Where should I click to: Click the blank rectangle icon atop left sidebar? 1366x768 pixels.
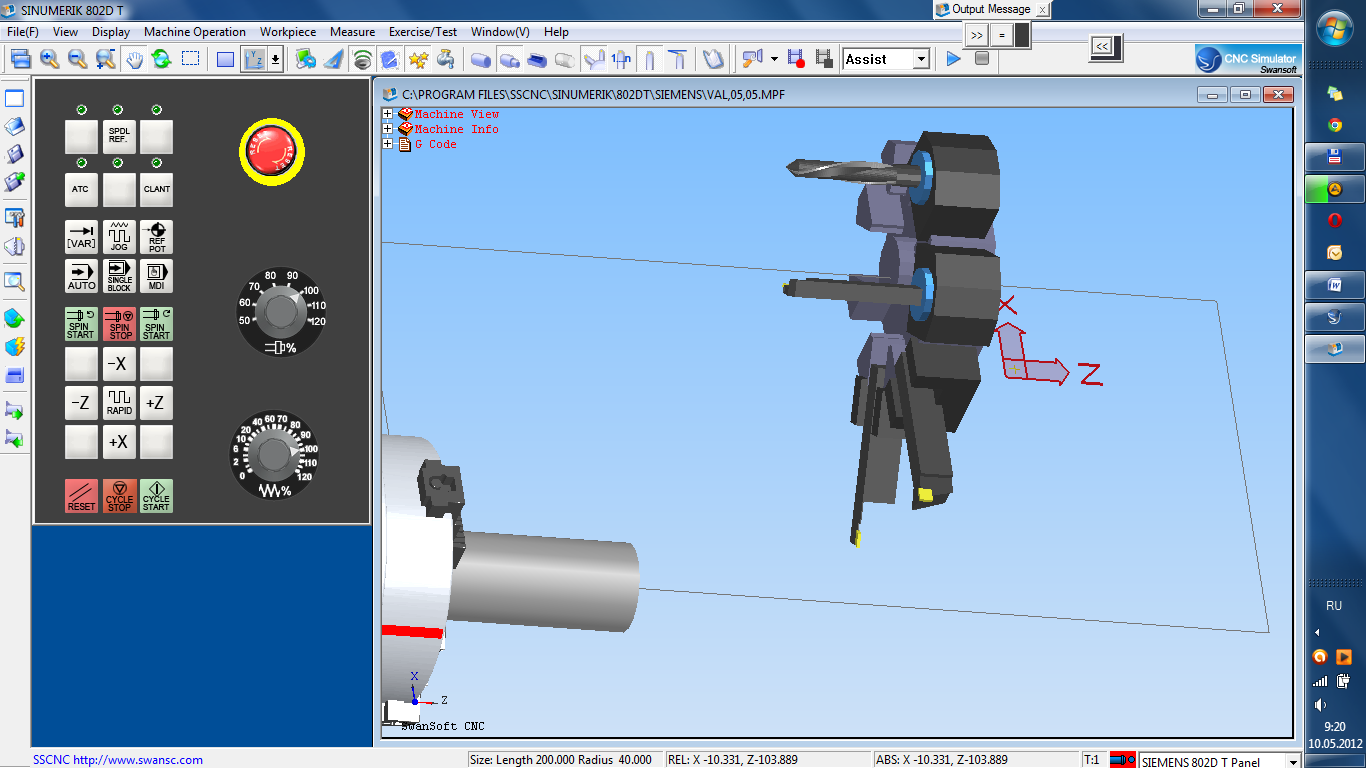tap(14, 98)
